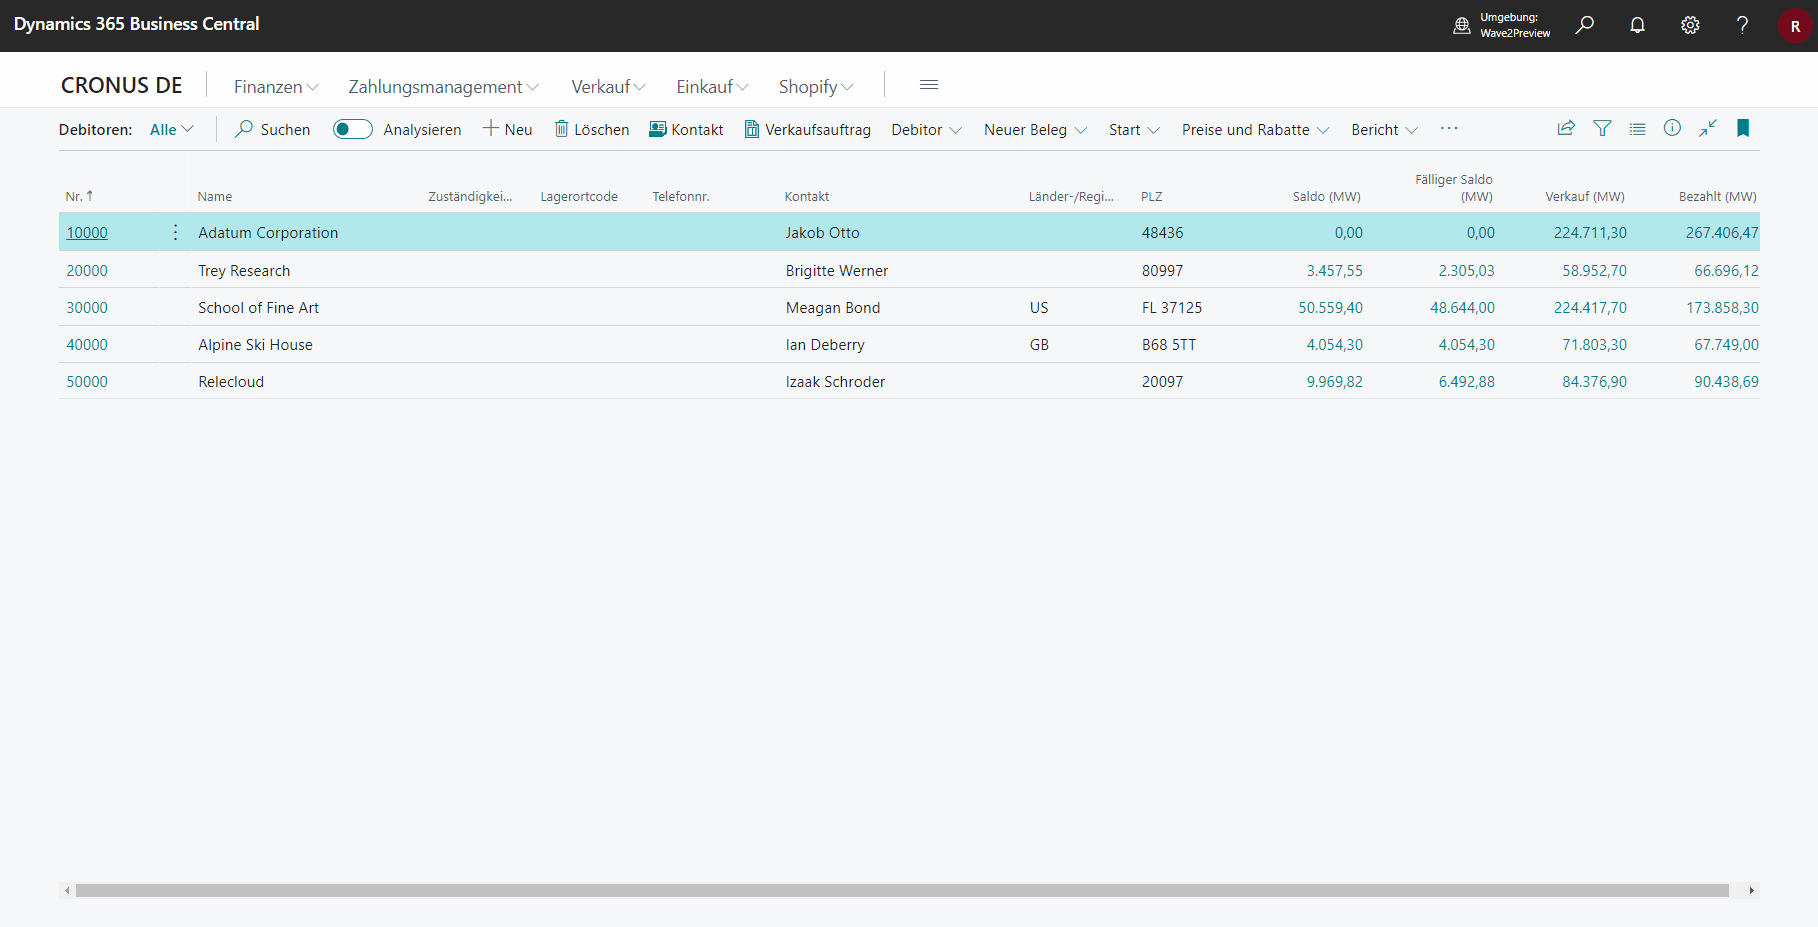Click CRONUS DE company name
The width and height of the screenshot is (1818, 927).
click(x=122, y=85)
